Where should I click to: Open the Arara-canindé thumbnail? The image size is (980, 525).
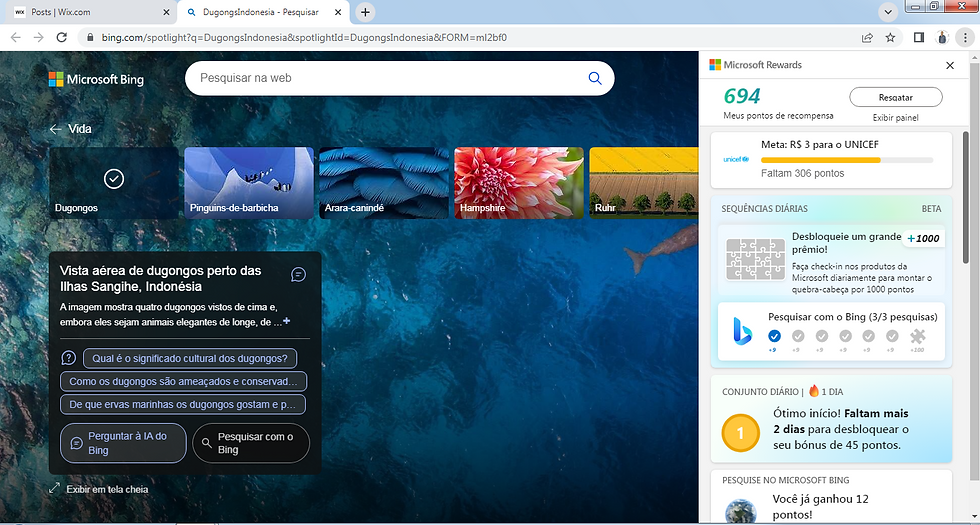coord(384,183)
